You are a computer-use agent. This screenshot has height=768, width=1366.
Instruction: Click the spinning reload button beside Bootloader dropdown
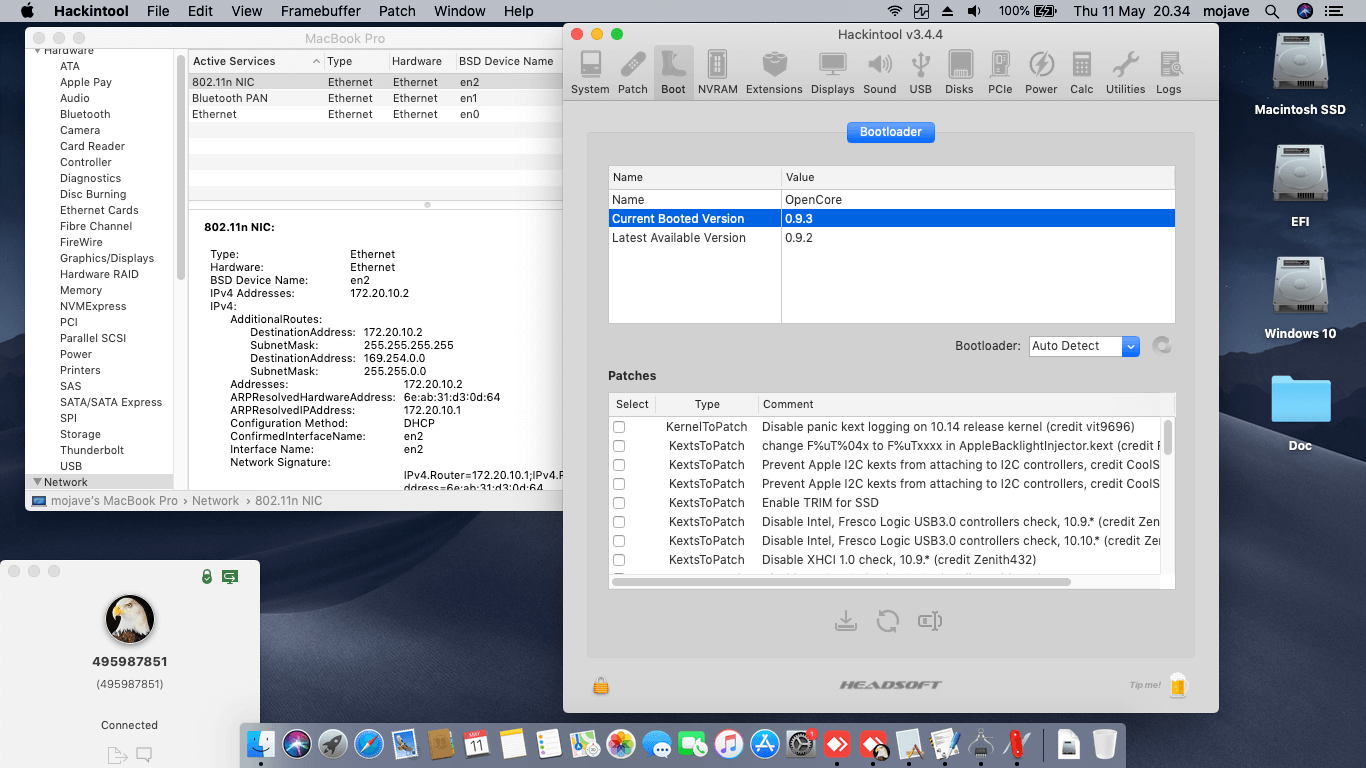pos(1161,346)
